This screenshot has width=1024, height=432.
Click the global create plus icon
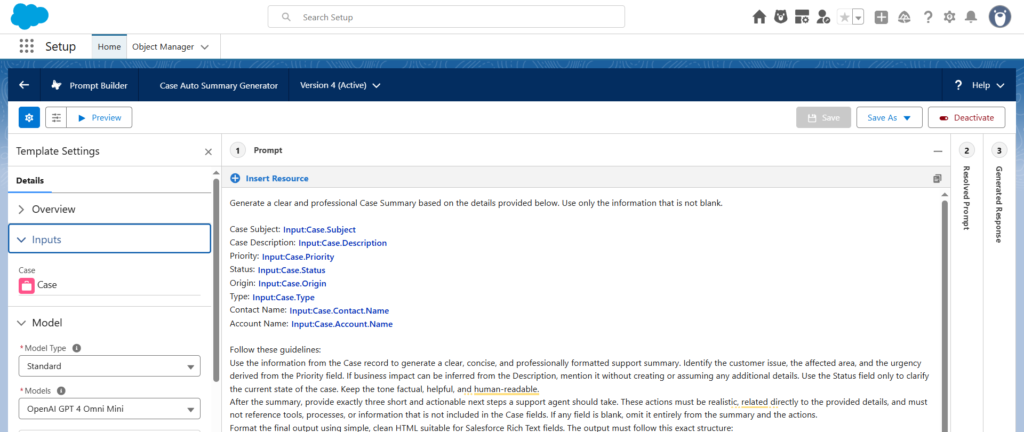click(x=881, y=17)
